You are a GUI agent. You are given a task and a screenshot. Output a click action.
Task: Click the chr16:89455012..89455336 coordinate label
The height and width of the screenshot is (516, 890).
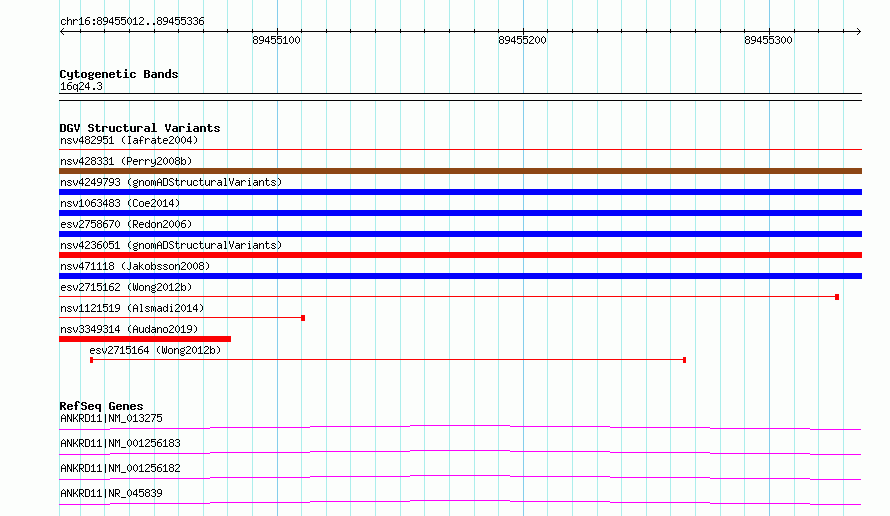click(132, 21)
